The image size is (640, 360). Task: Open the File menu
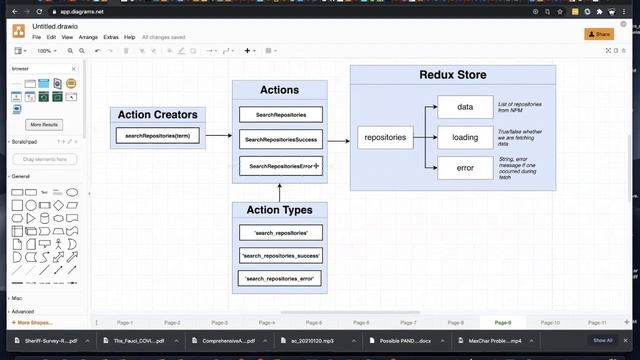[x=36, y=37]
